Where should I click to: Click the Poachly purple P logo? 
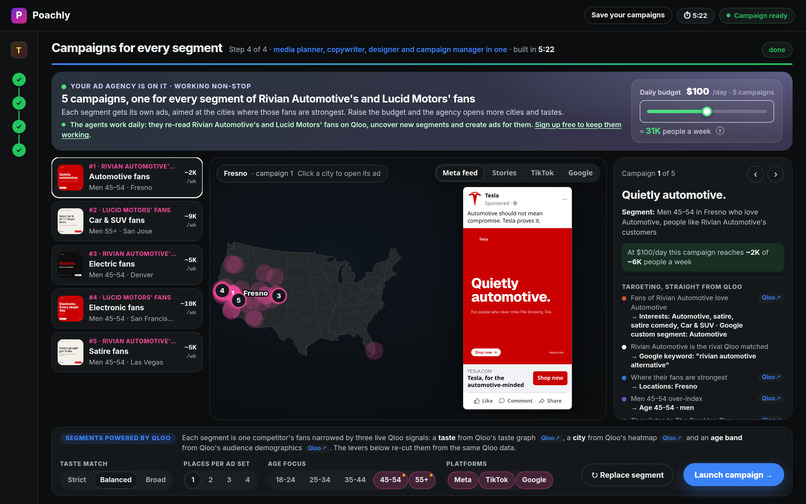point(19,15)
